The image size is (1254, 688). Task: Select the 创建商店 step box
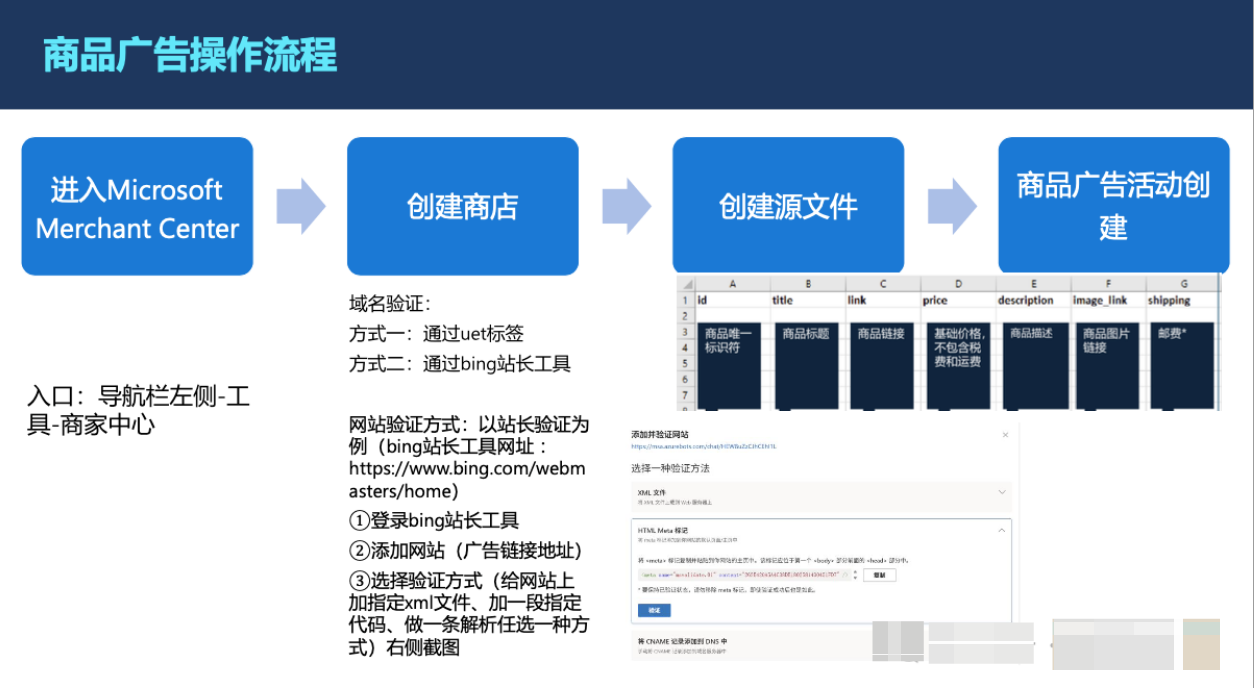(x=463, y=206)
